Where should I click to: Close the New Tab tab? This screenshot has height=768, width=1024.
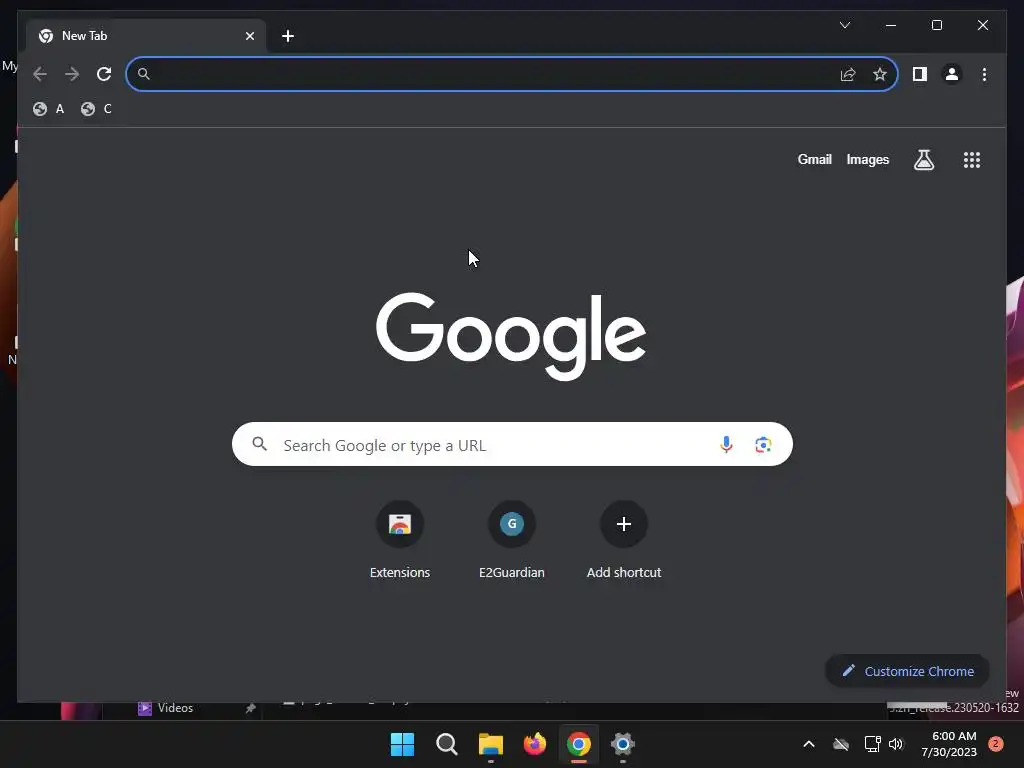(x=249, y=36)
